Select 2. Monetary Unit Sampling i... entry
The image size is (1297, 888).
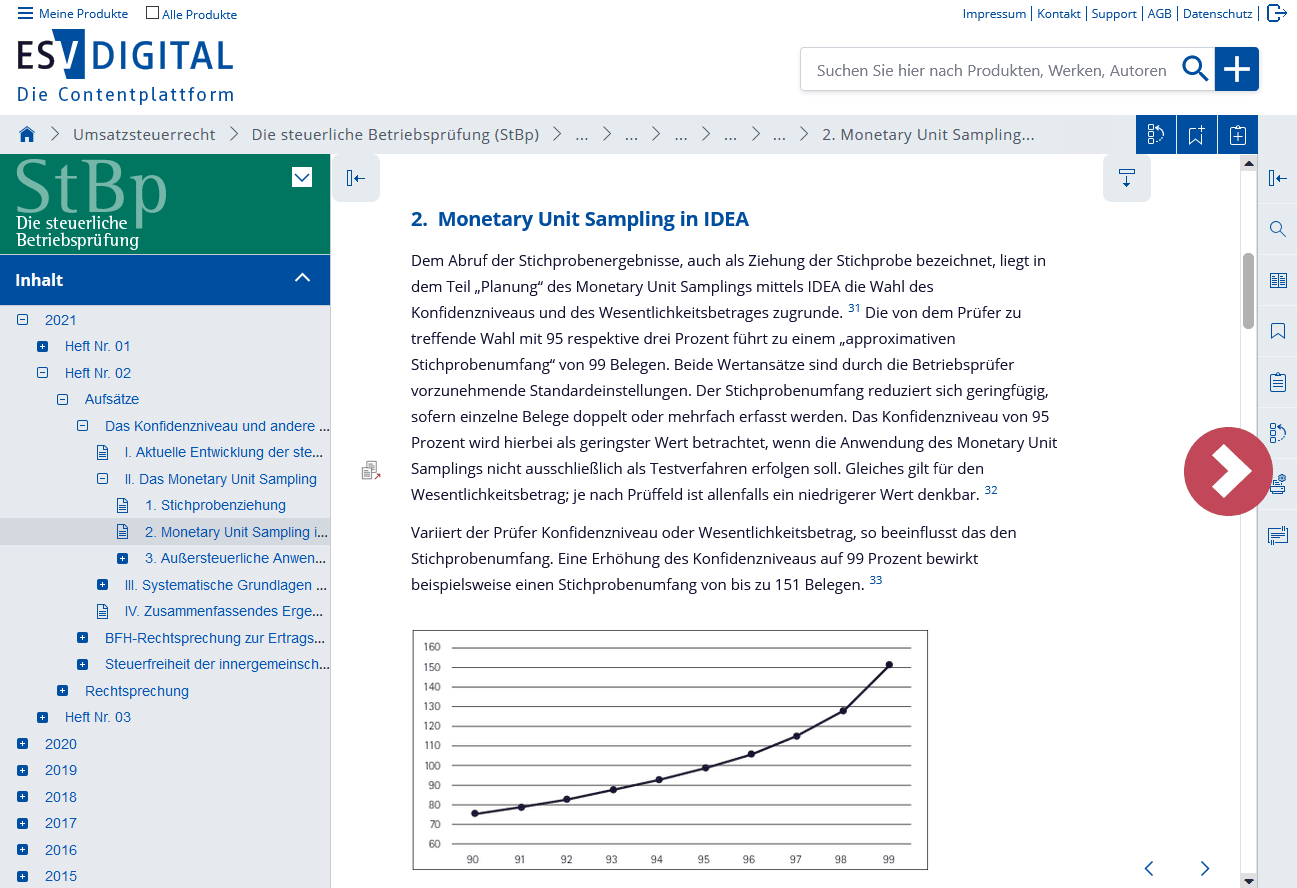click(x=236, y=532)
